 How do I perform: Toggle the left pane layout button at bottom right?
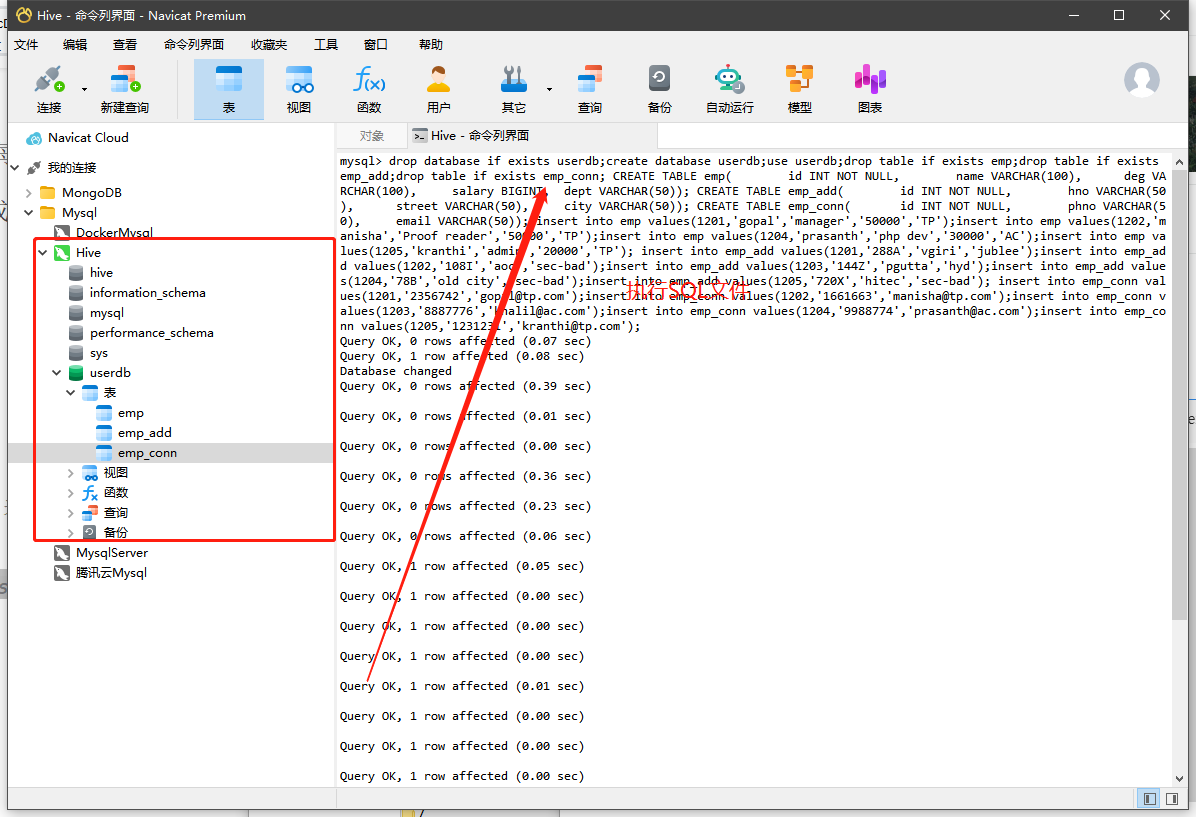1149,798
